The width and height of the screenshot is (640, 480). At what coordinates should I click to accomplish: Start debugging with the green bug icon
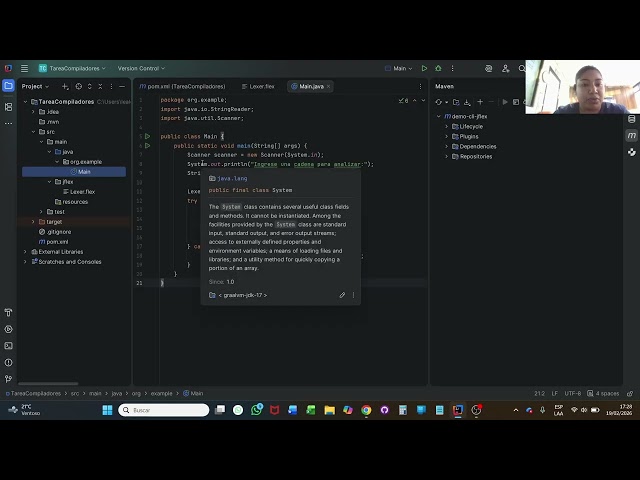pos(438,68)
